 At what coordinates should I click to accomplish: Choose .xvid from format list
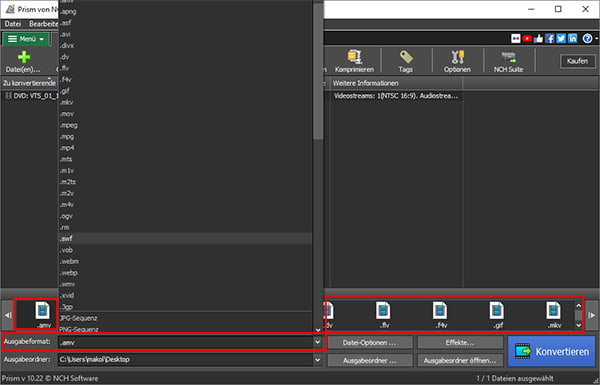pyautogui.click(x=186, y=295)
